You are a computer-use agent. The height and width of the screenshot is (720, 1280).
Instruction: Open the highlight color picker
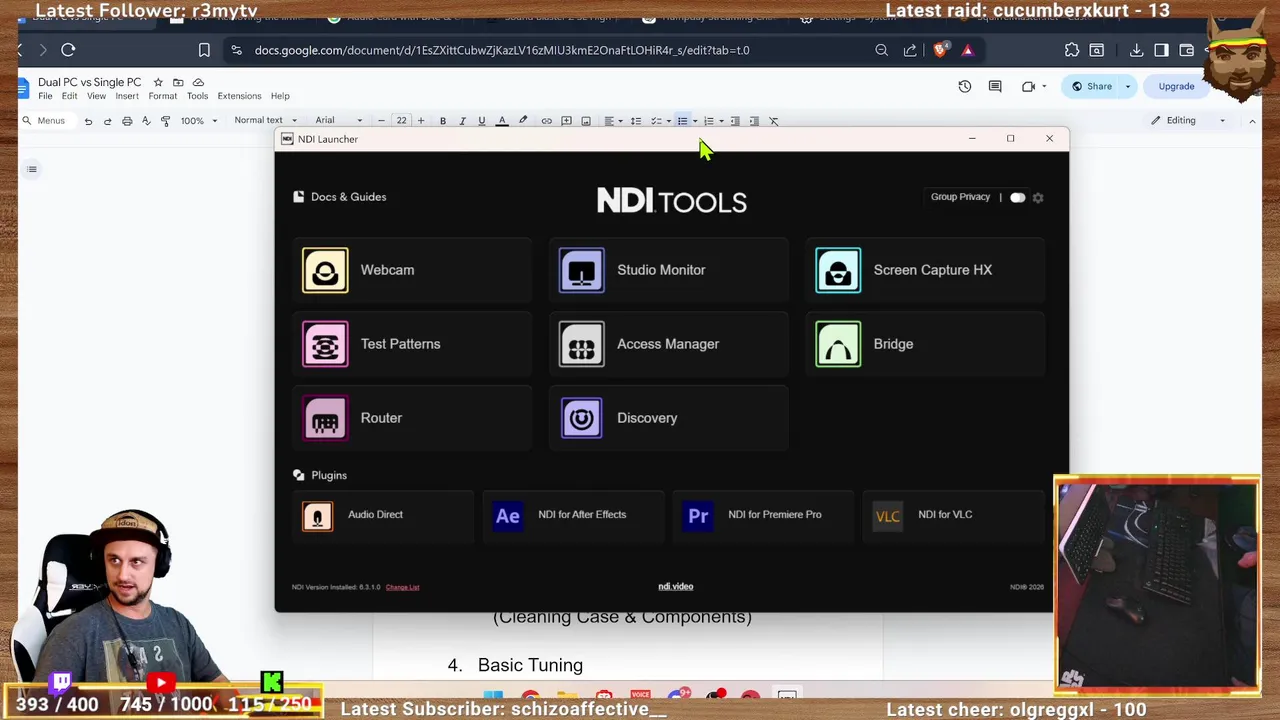tap(523, 121)
